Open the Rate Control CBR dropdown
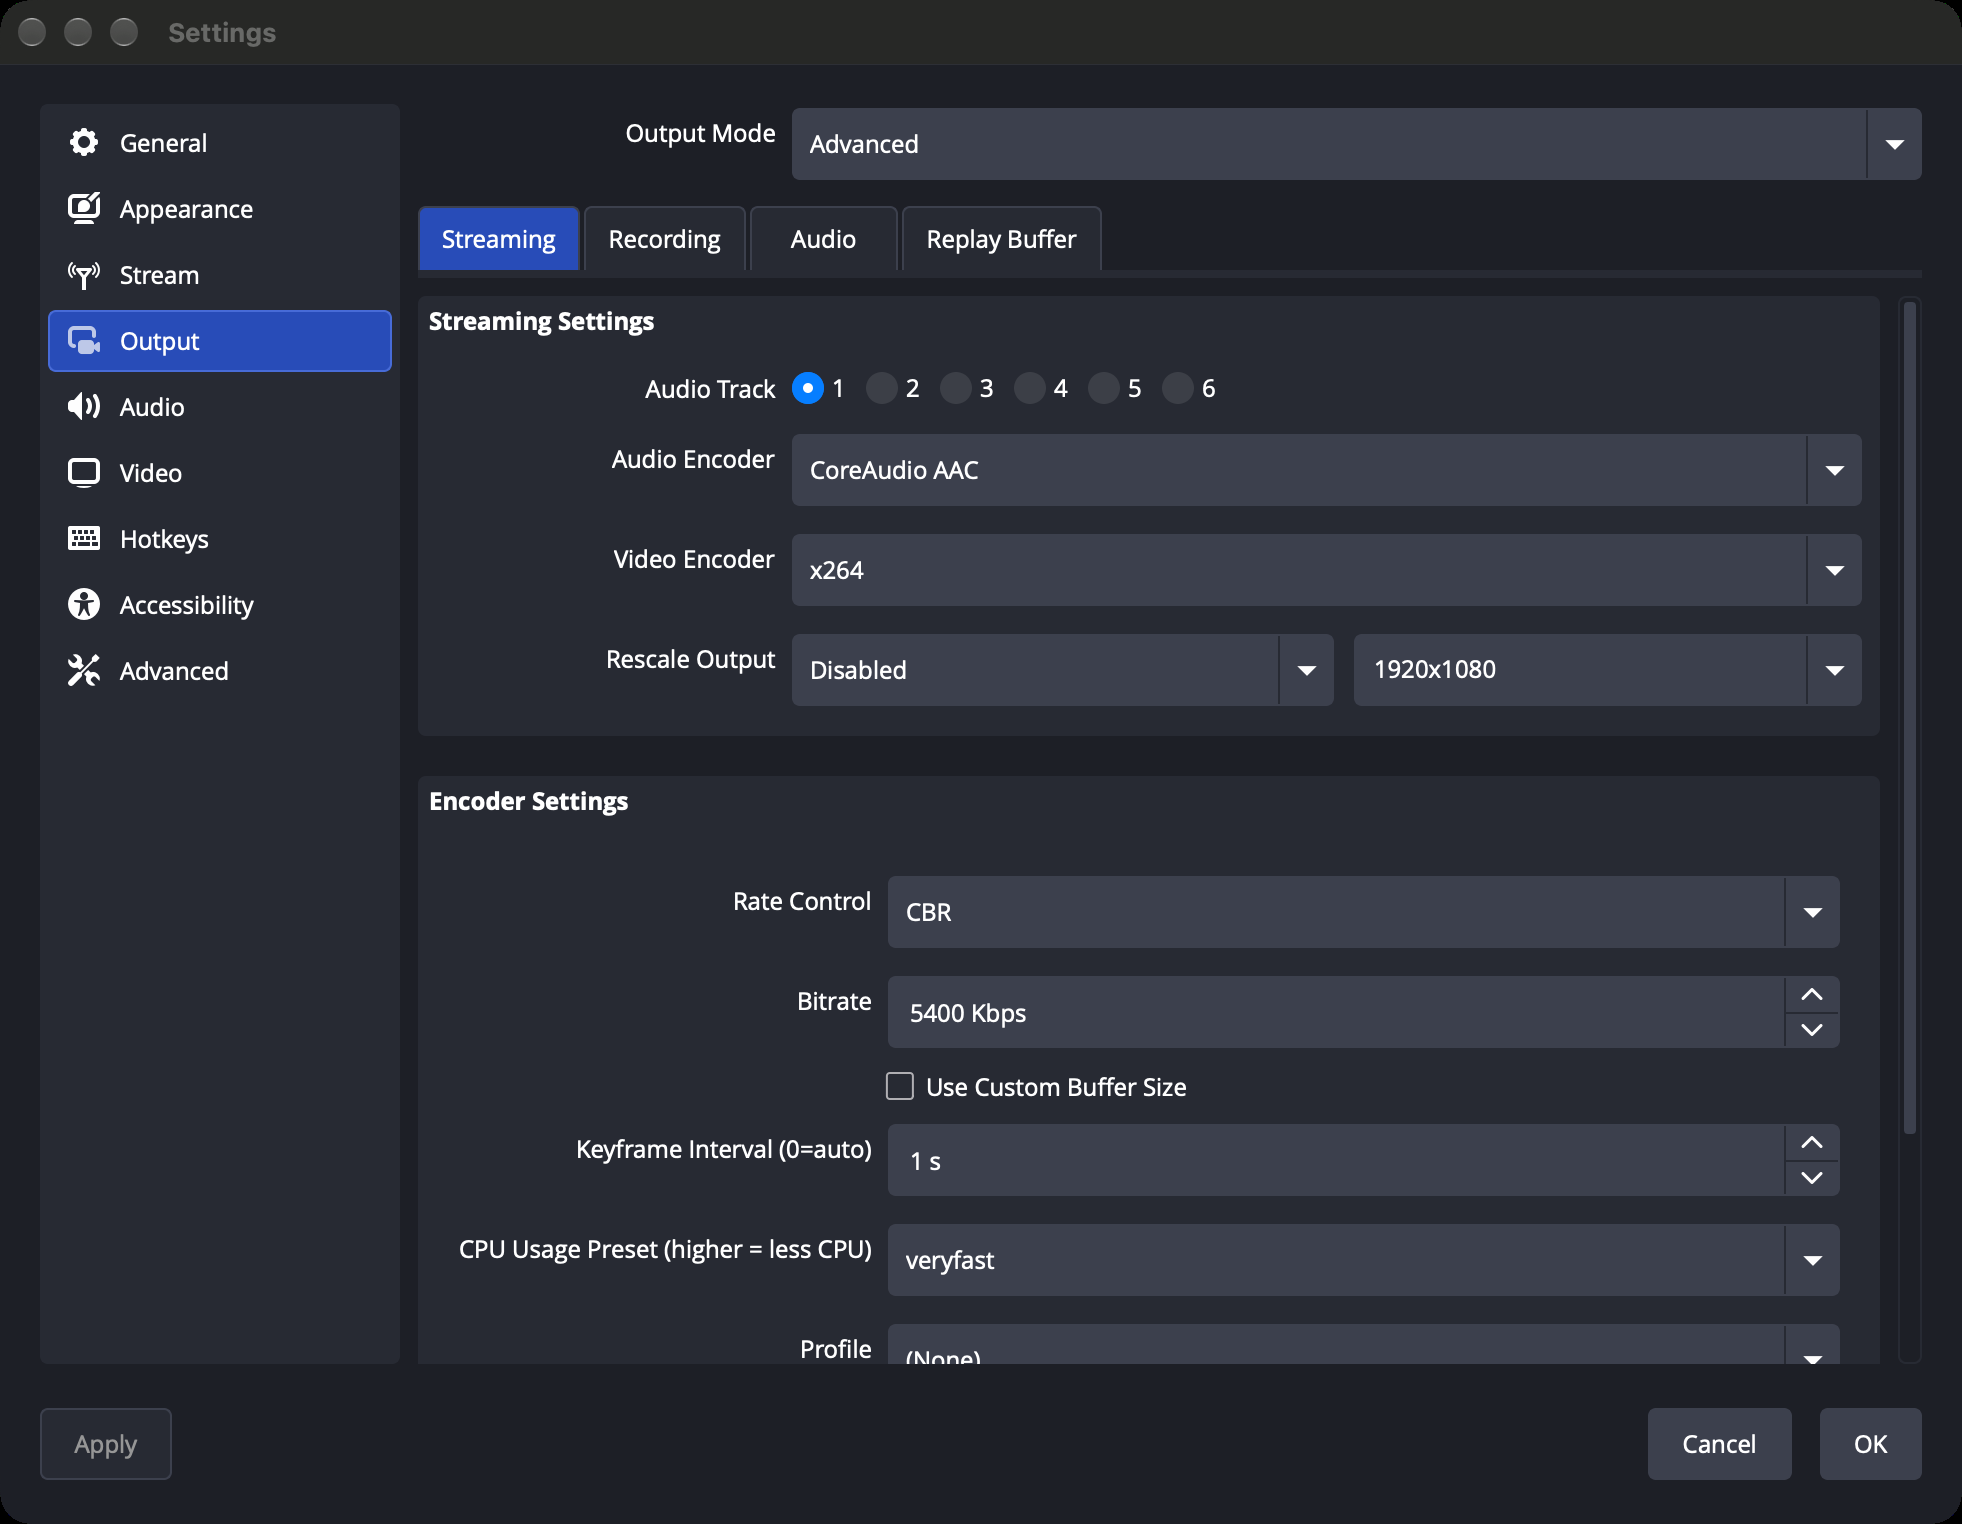This screenshot has height=1524, width=1962. [x=1363, y=912]
